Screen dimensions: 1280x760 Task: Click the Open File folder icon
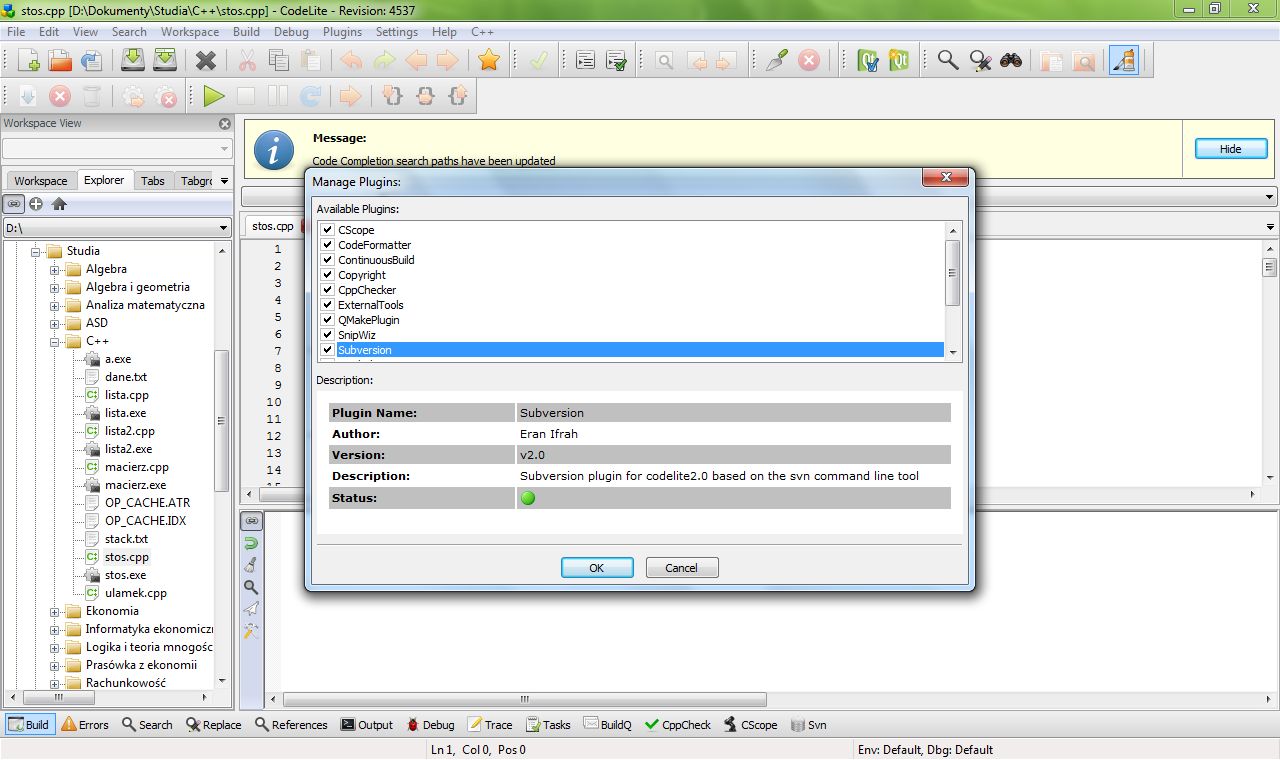60,60
